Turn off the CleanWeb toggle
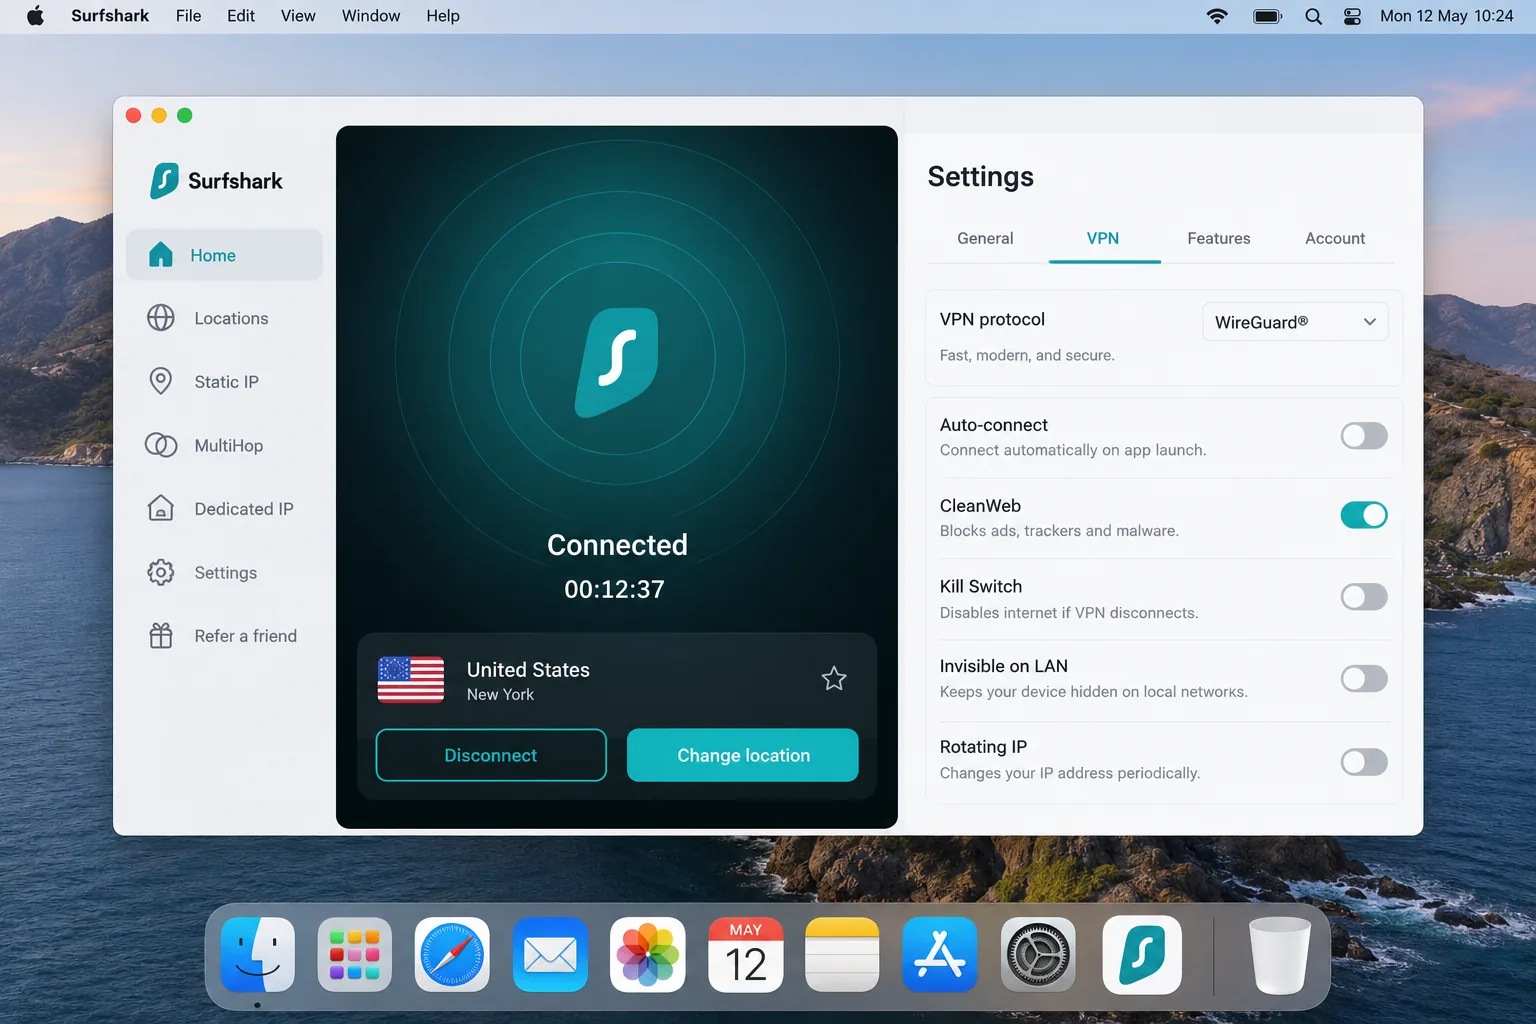The image size is (1536, 1024). click(1364, 515)
